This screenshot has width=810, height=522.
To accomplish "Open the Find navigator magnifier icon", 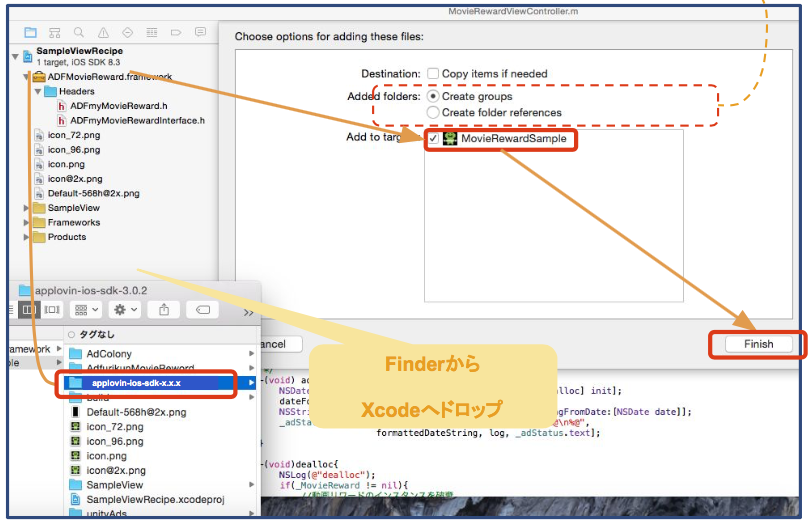I will tap(79, 33).
